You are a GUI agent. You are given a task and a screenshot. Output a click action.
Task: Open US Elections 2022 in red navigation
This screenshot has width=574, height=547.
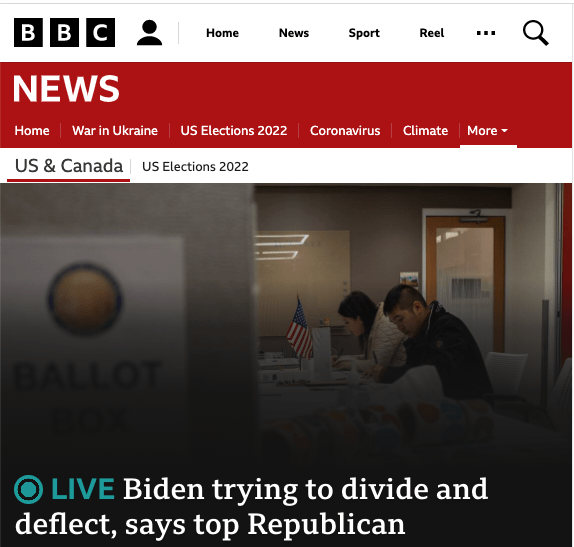(234, 131)
